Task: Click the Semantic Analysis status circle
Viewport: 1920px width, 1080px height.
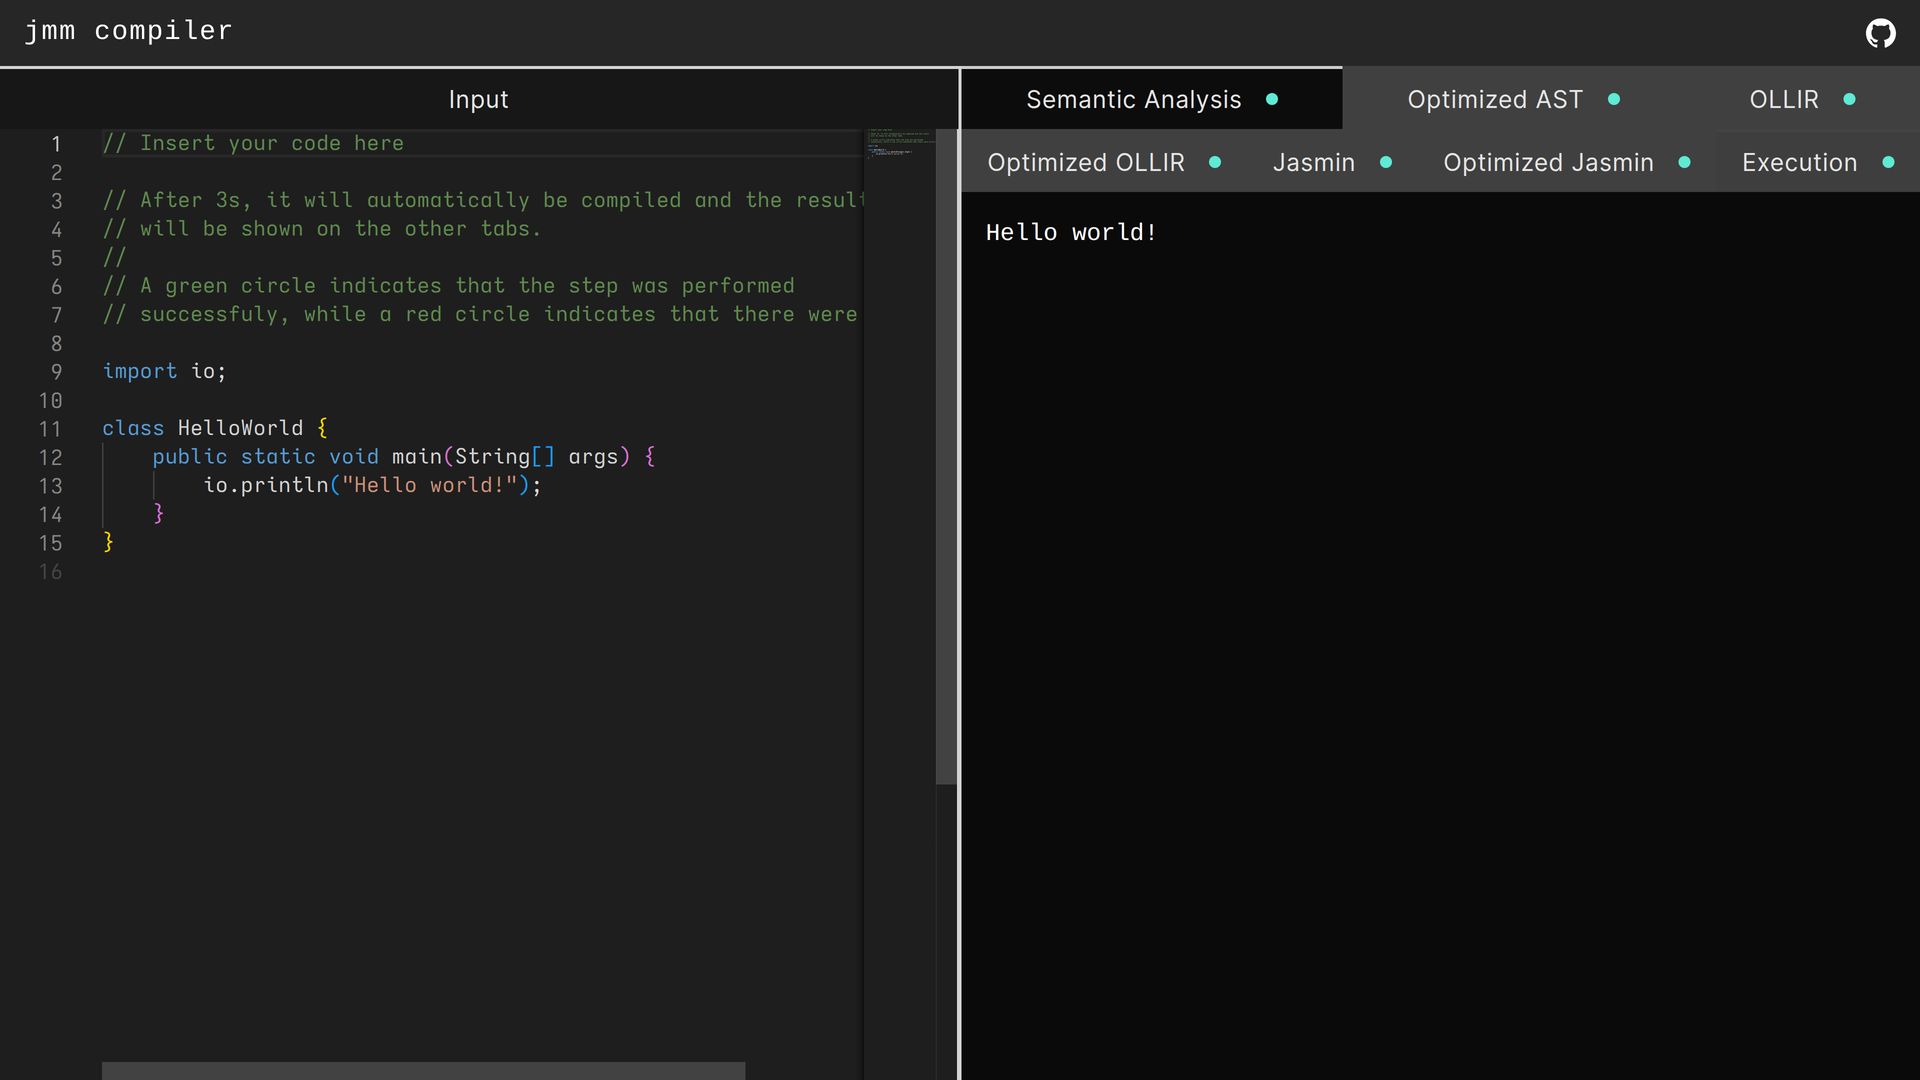Action: [x=1272, y=99]
